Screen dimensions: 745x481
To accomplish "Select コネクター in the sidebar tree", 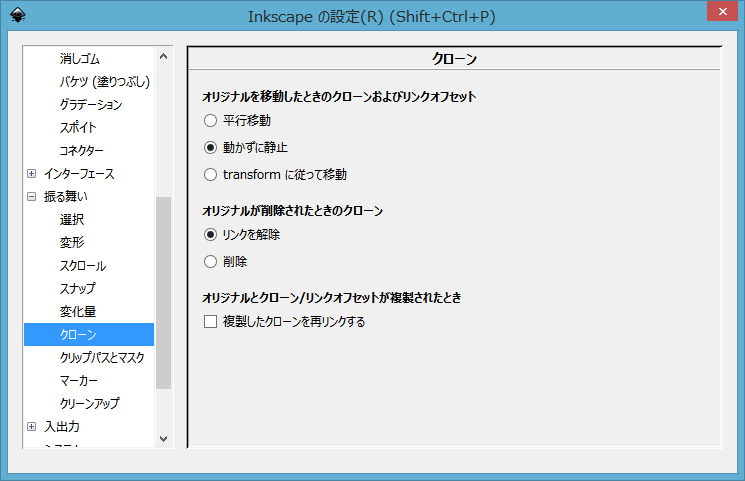I will 81,151.
